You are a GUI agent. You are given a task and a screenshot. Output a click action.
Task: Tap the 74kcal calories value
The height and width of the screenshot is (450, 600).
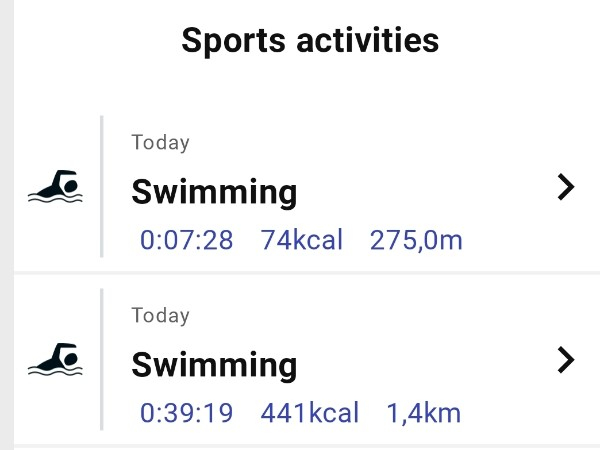point(302,240)
